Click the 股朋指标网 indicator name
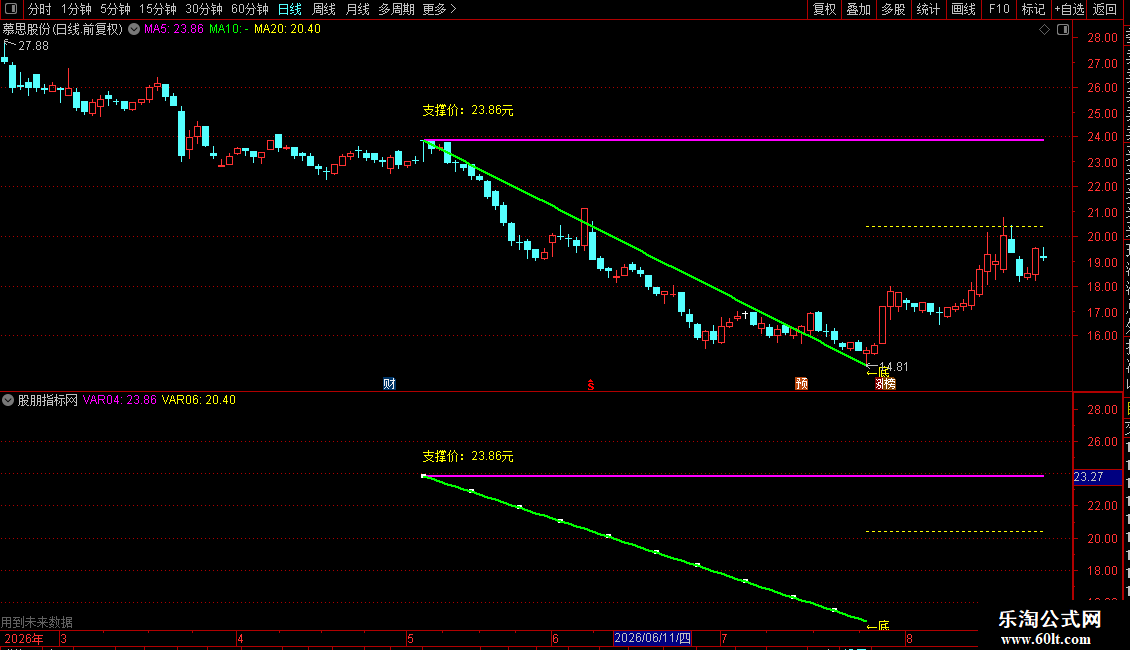This screenshot has height=650, width=1130. pyautogui.click(x=48, y=400)
